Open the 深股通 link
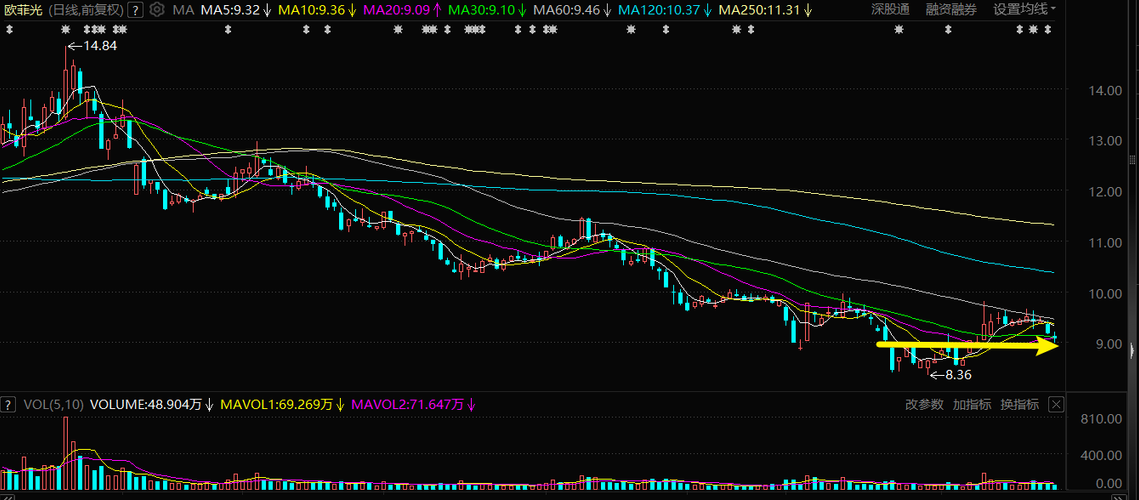 click(x=890, y=9)
